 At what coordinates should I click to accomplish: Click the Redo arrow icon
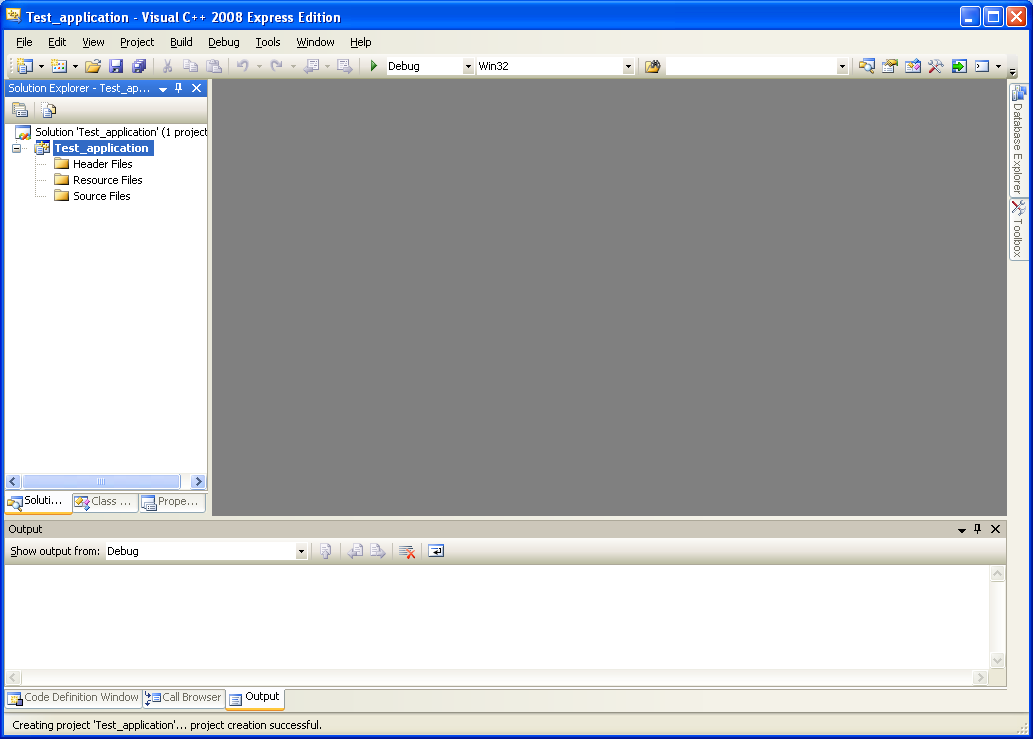277,66
